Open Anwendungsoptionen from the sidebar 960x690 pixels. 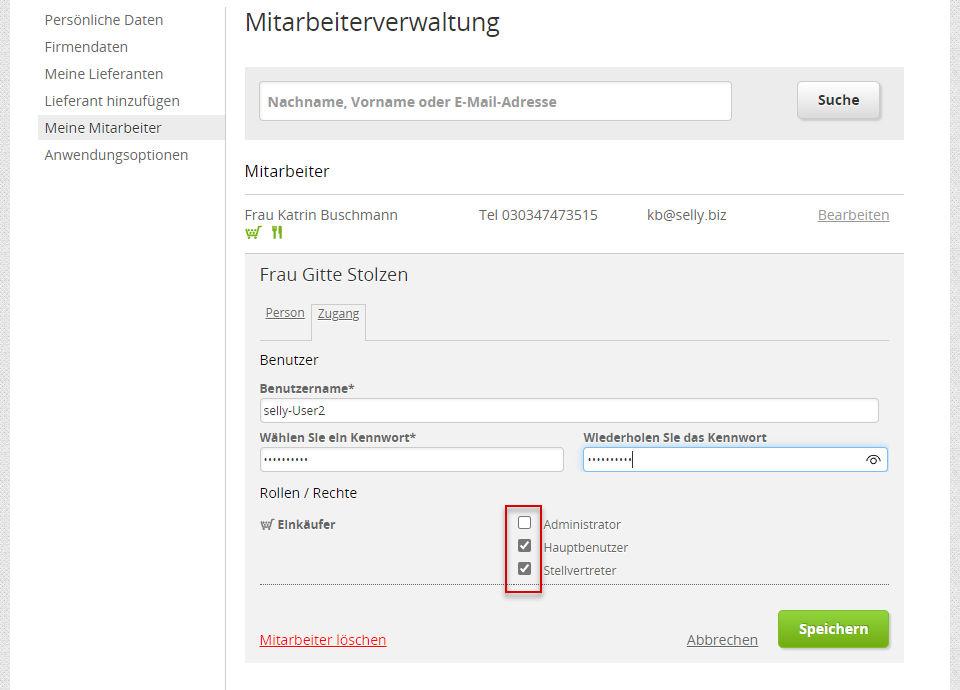click(x=116, y=155)
